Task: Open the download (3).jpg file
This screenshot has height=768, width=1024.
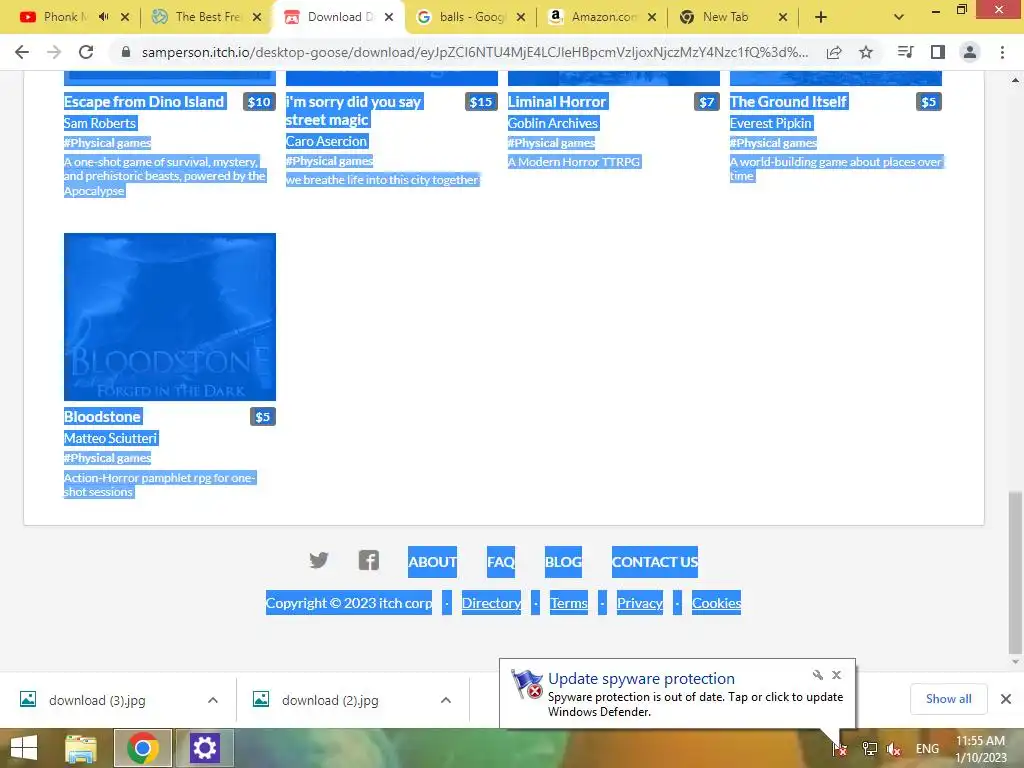Action: click(x=97, y=700)
